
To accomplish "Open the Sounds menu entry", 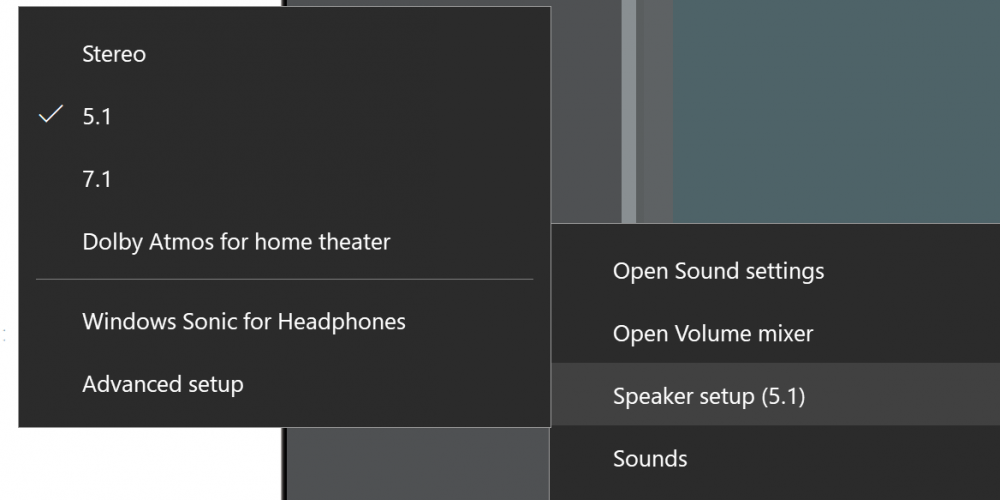I will pos(650,459).
